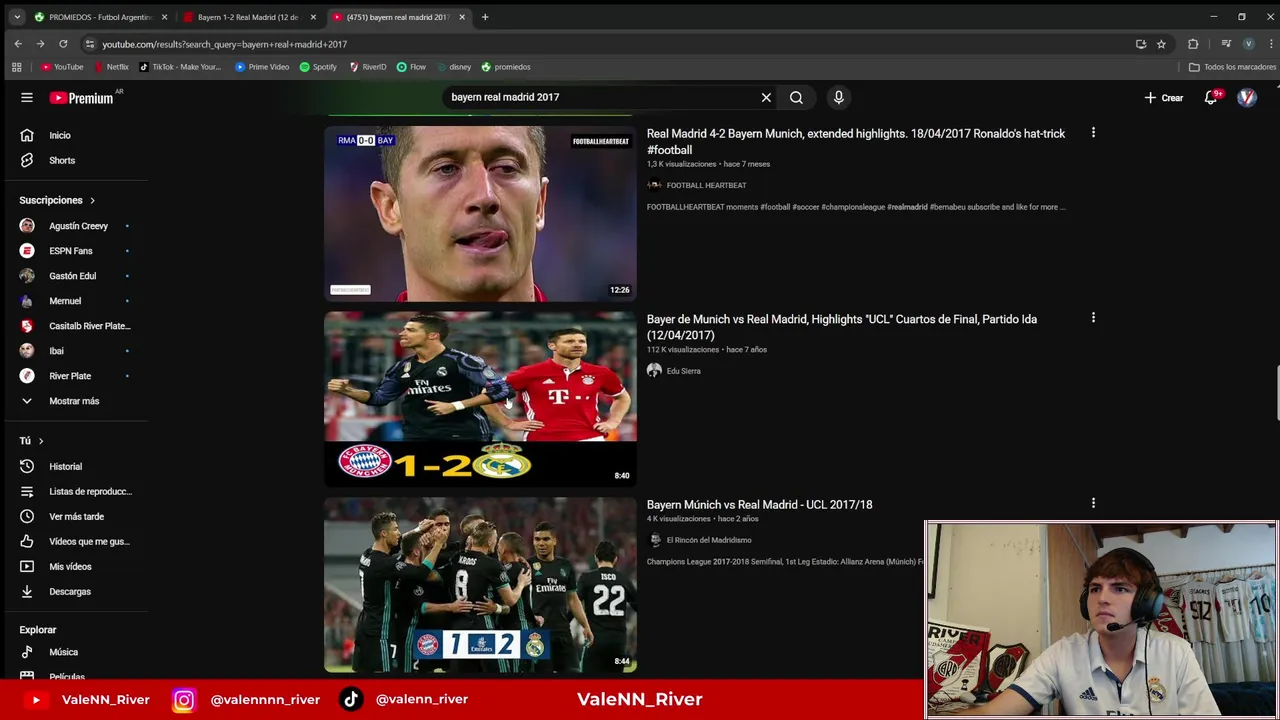Open more options for Cuartos de Final video

[x=1093, y=318]
